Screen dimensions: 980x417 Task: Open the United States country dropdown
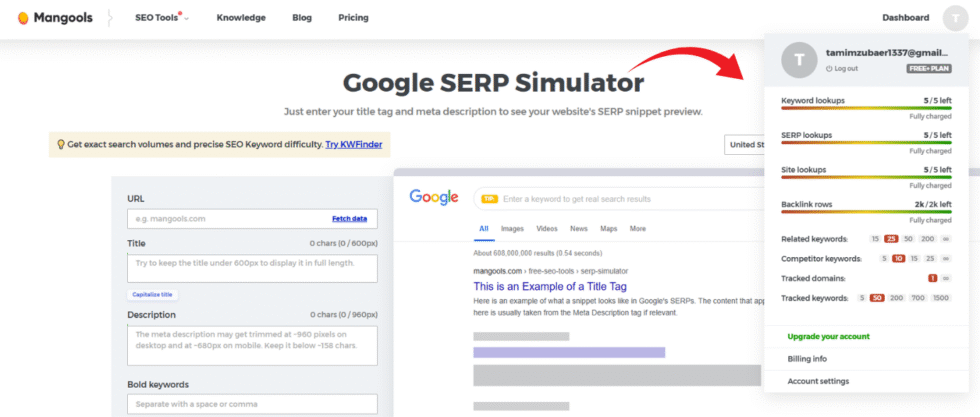[x=745, y=145]
